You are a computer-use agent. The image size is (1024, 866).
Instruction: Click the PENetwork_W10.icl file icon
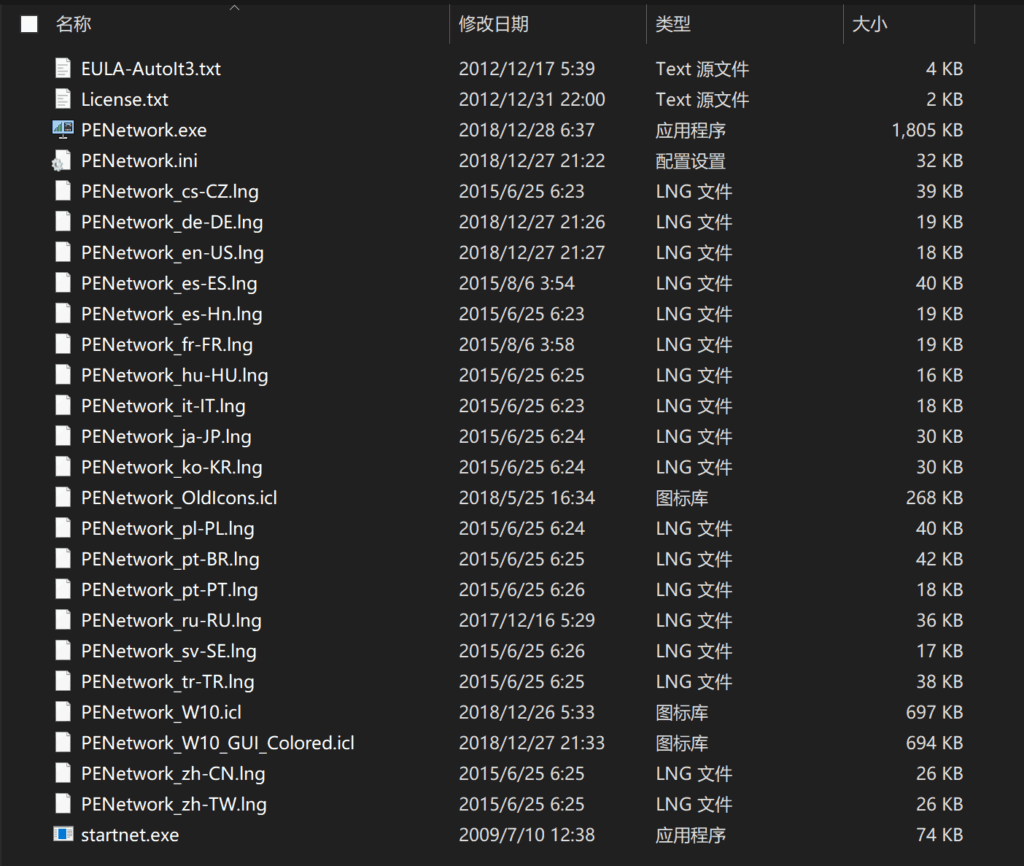63,712
